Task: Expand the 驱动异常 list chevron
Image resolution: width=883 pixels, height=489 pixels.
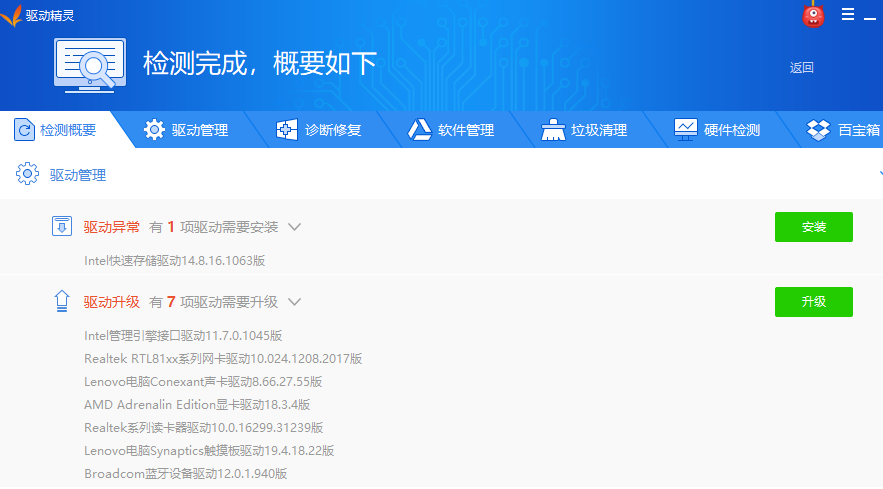Action: (294, 227)
